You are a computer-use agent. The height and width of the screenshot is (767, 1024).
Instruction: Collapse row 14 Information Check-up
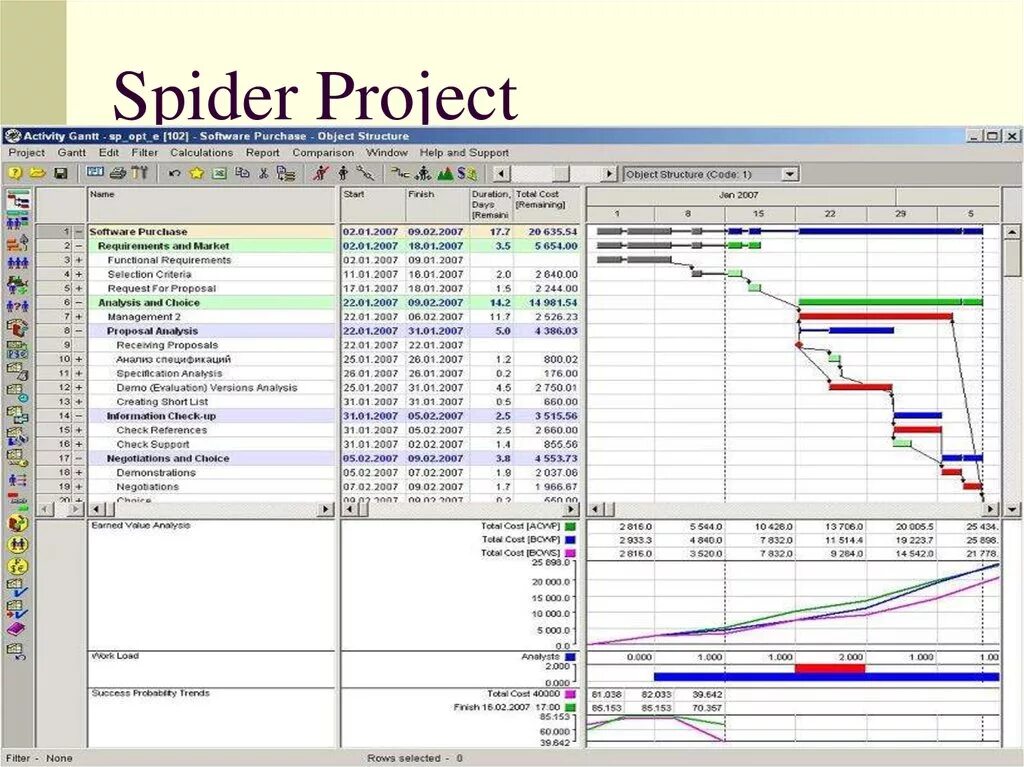(x=79, y=416)
